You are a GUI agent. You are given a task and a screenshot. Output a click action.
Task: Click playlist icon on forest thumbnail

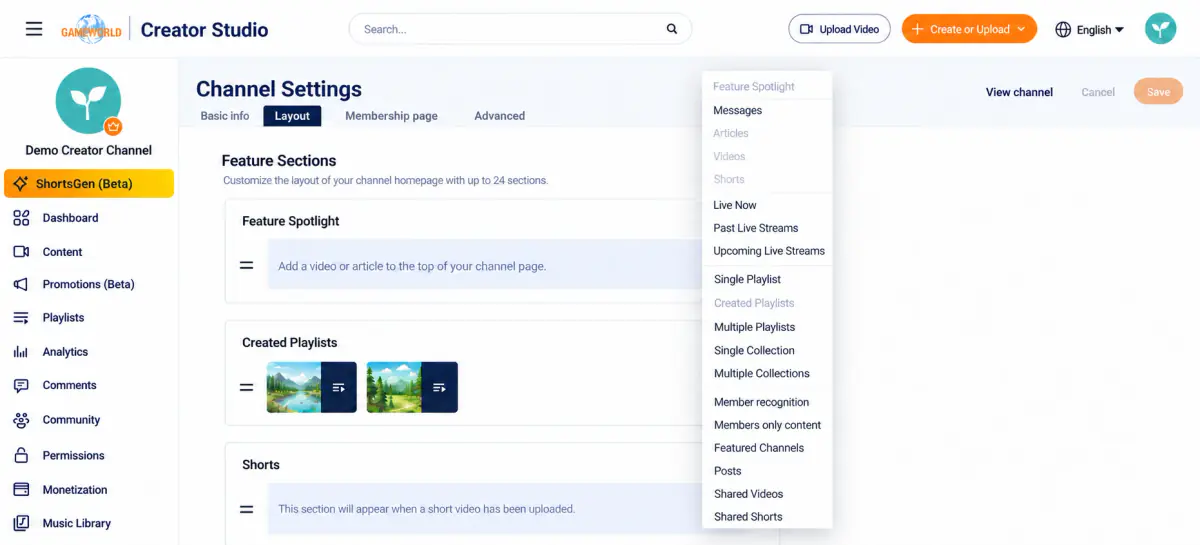coord(440,387)
